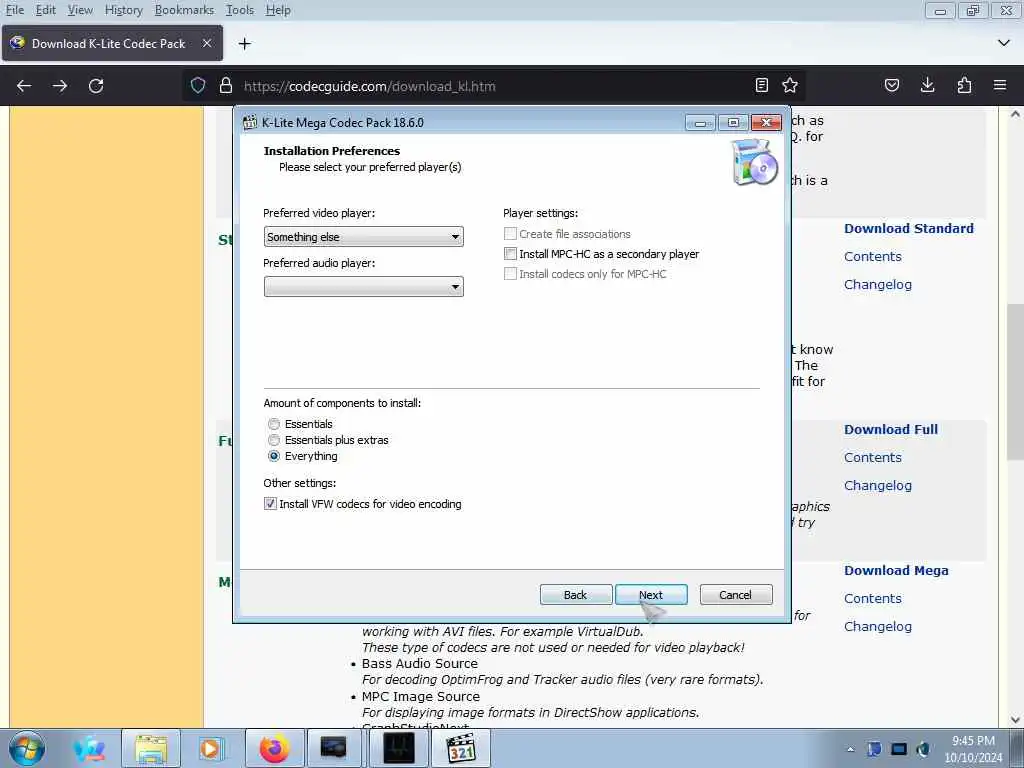Toggle Create file associations checkbox
Image resolution: width=1024 pixels, height=768 pixels.
pyautogui.click(x=510, y=234)
